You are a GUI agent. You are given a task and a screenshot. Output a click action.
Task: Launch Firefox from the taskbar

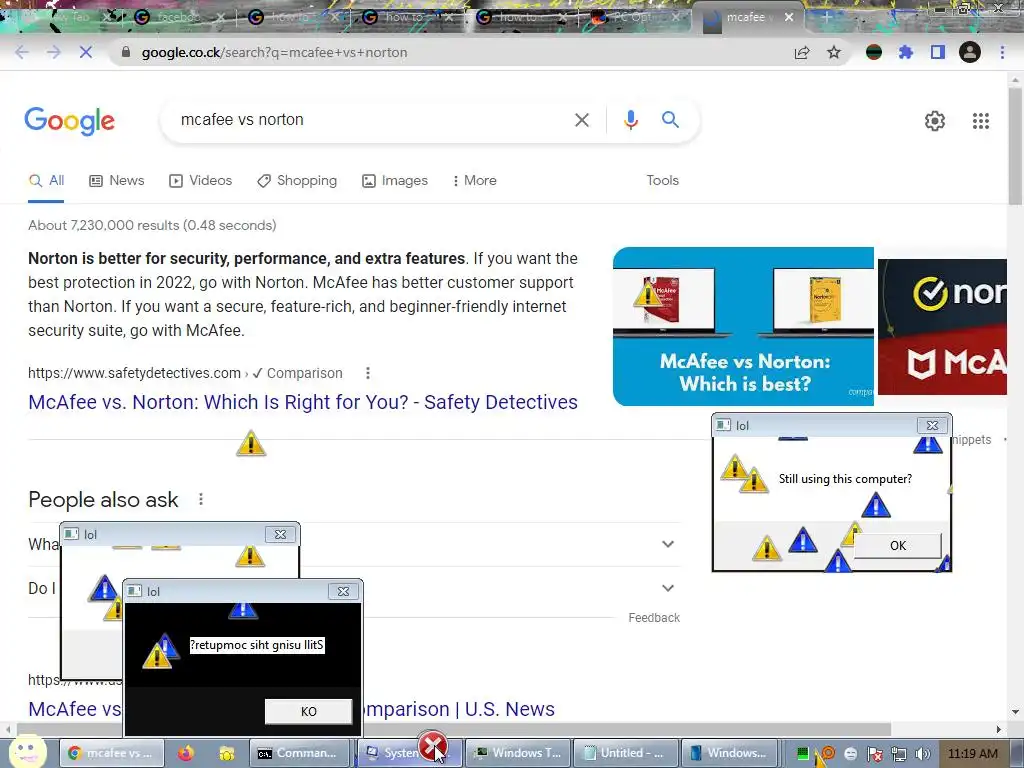pos(185,753)
